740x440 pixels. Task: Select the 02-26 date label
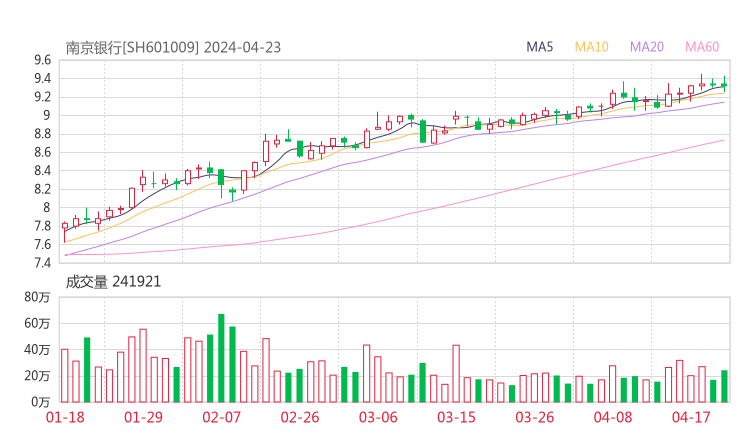[300, 417]
